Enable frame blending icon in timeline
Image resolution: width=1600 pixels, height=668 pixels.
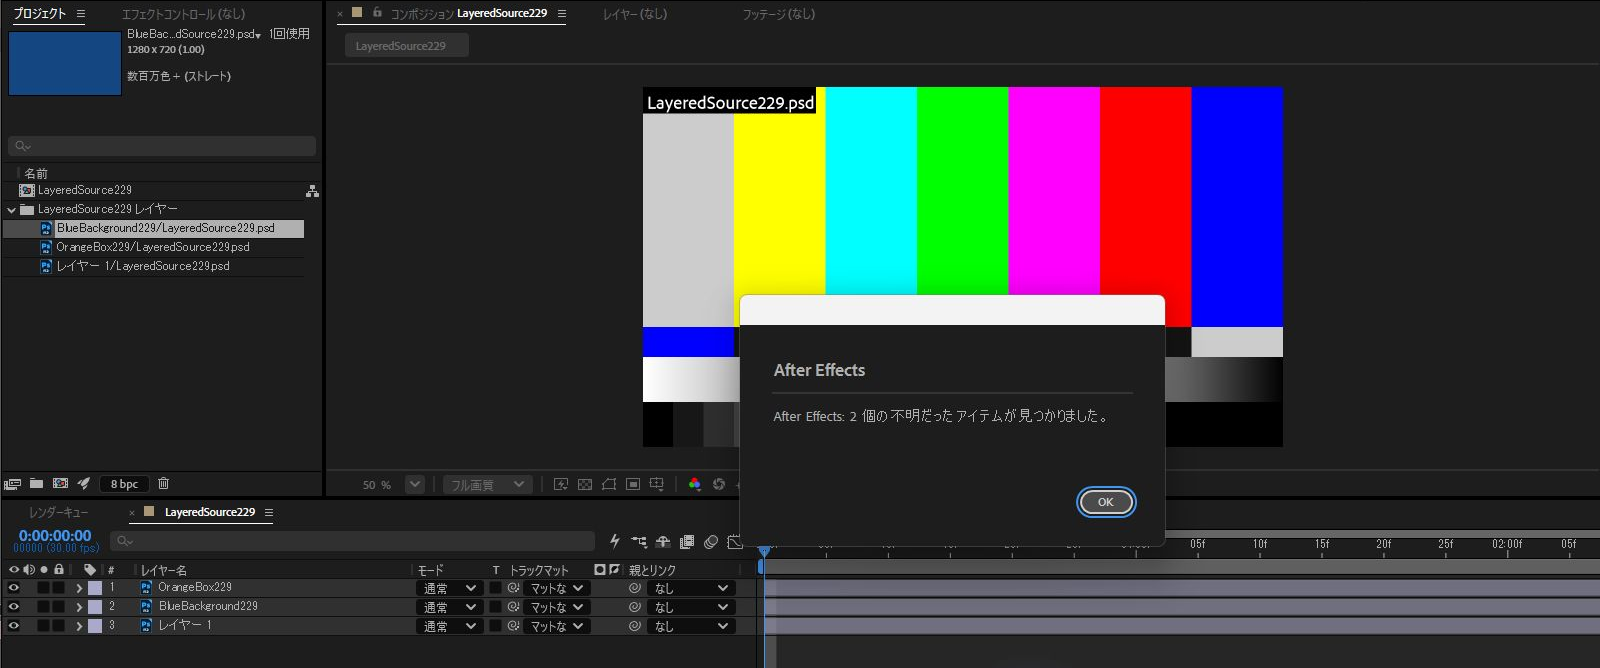[687, 542]
